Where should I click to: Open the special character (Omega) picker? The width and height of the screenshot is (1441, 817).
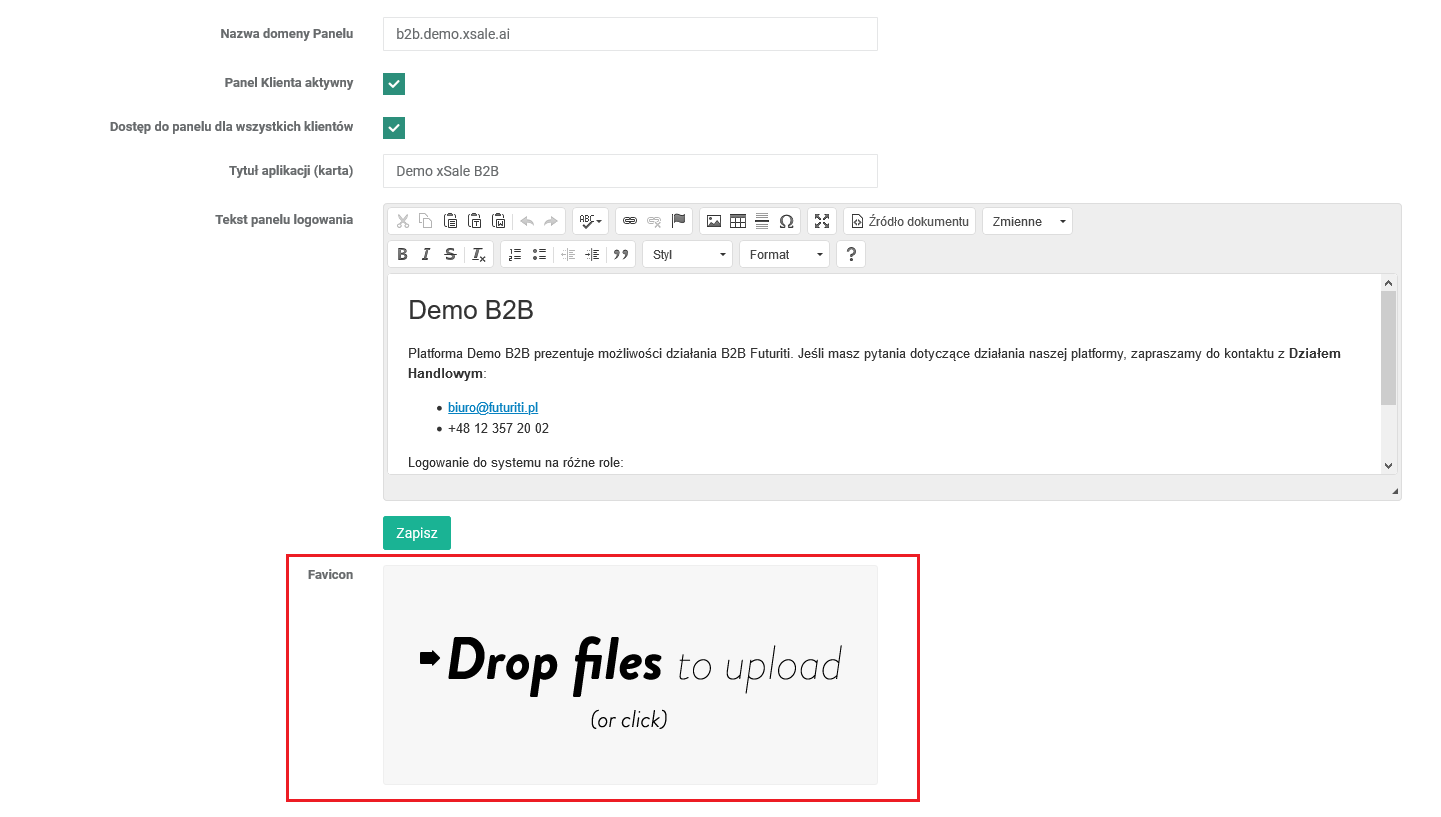point(786,221)
